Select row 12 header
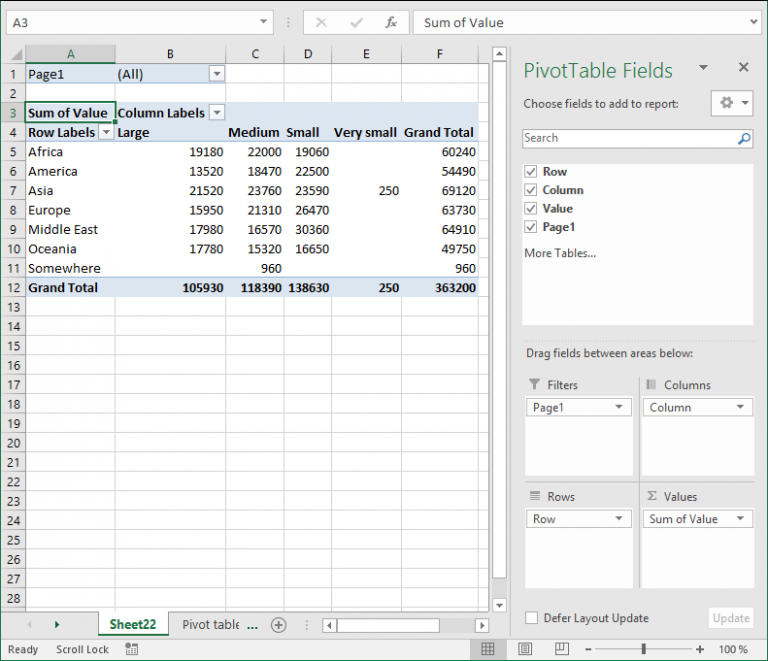The height and width of the screenshot is (661, 768). pyautogui.click(x=13, y=288)
